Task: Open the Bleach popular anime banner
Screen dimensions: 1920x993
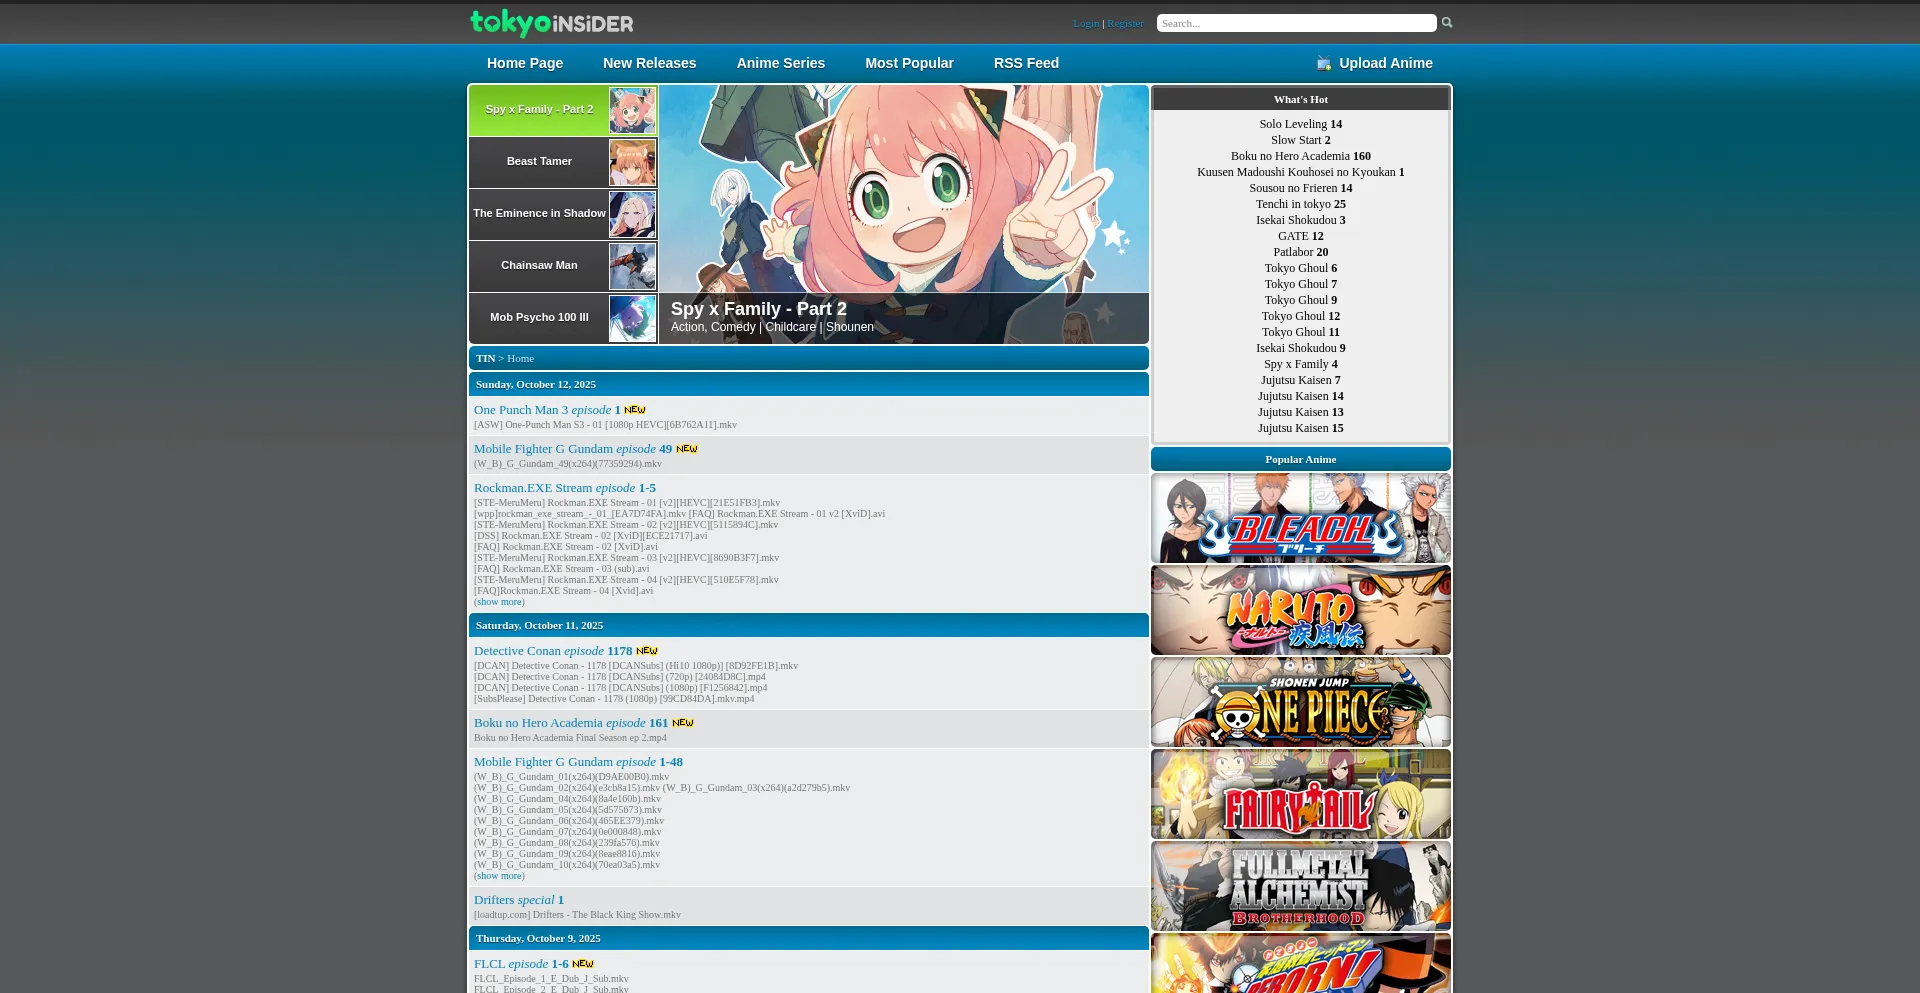Action: coord(1300,518)
